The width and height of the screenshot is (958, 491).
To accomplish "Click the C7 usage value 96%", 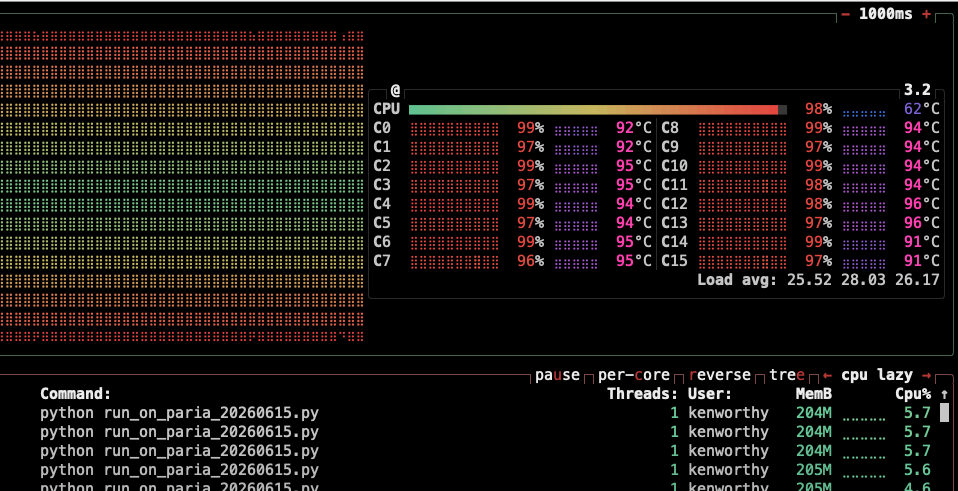I will coord(530,261).
